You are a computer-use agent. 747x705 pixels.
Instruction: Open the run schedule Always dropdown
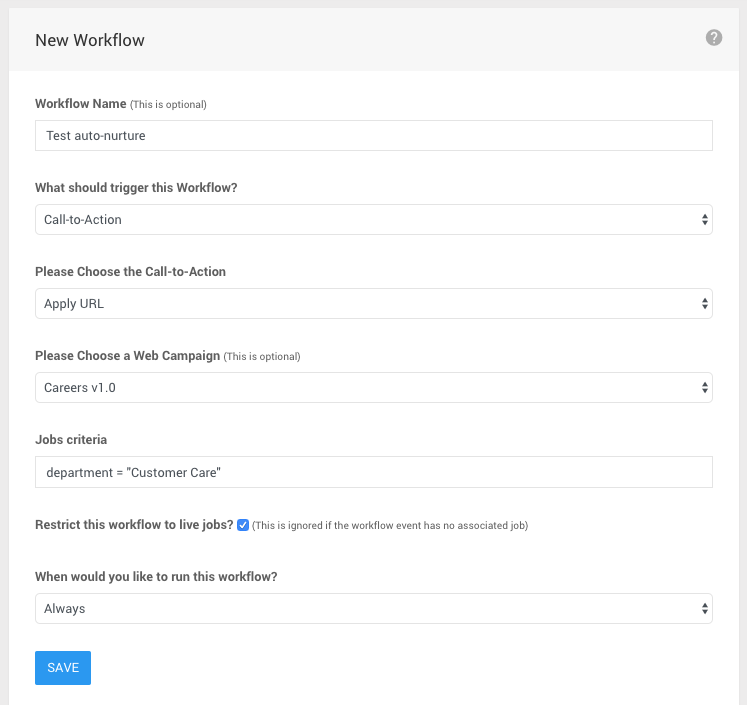click(x=374, y=608)
